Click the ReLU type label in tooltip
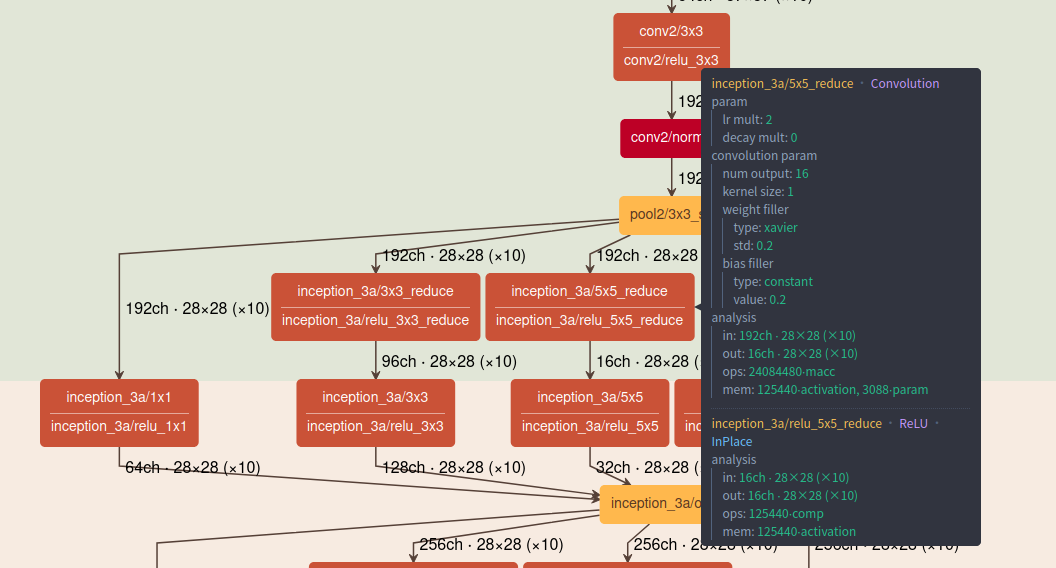The height and width of the screenshot is (568, 1056). [x=913, y=424]
